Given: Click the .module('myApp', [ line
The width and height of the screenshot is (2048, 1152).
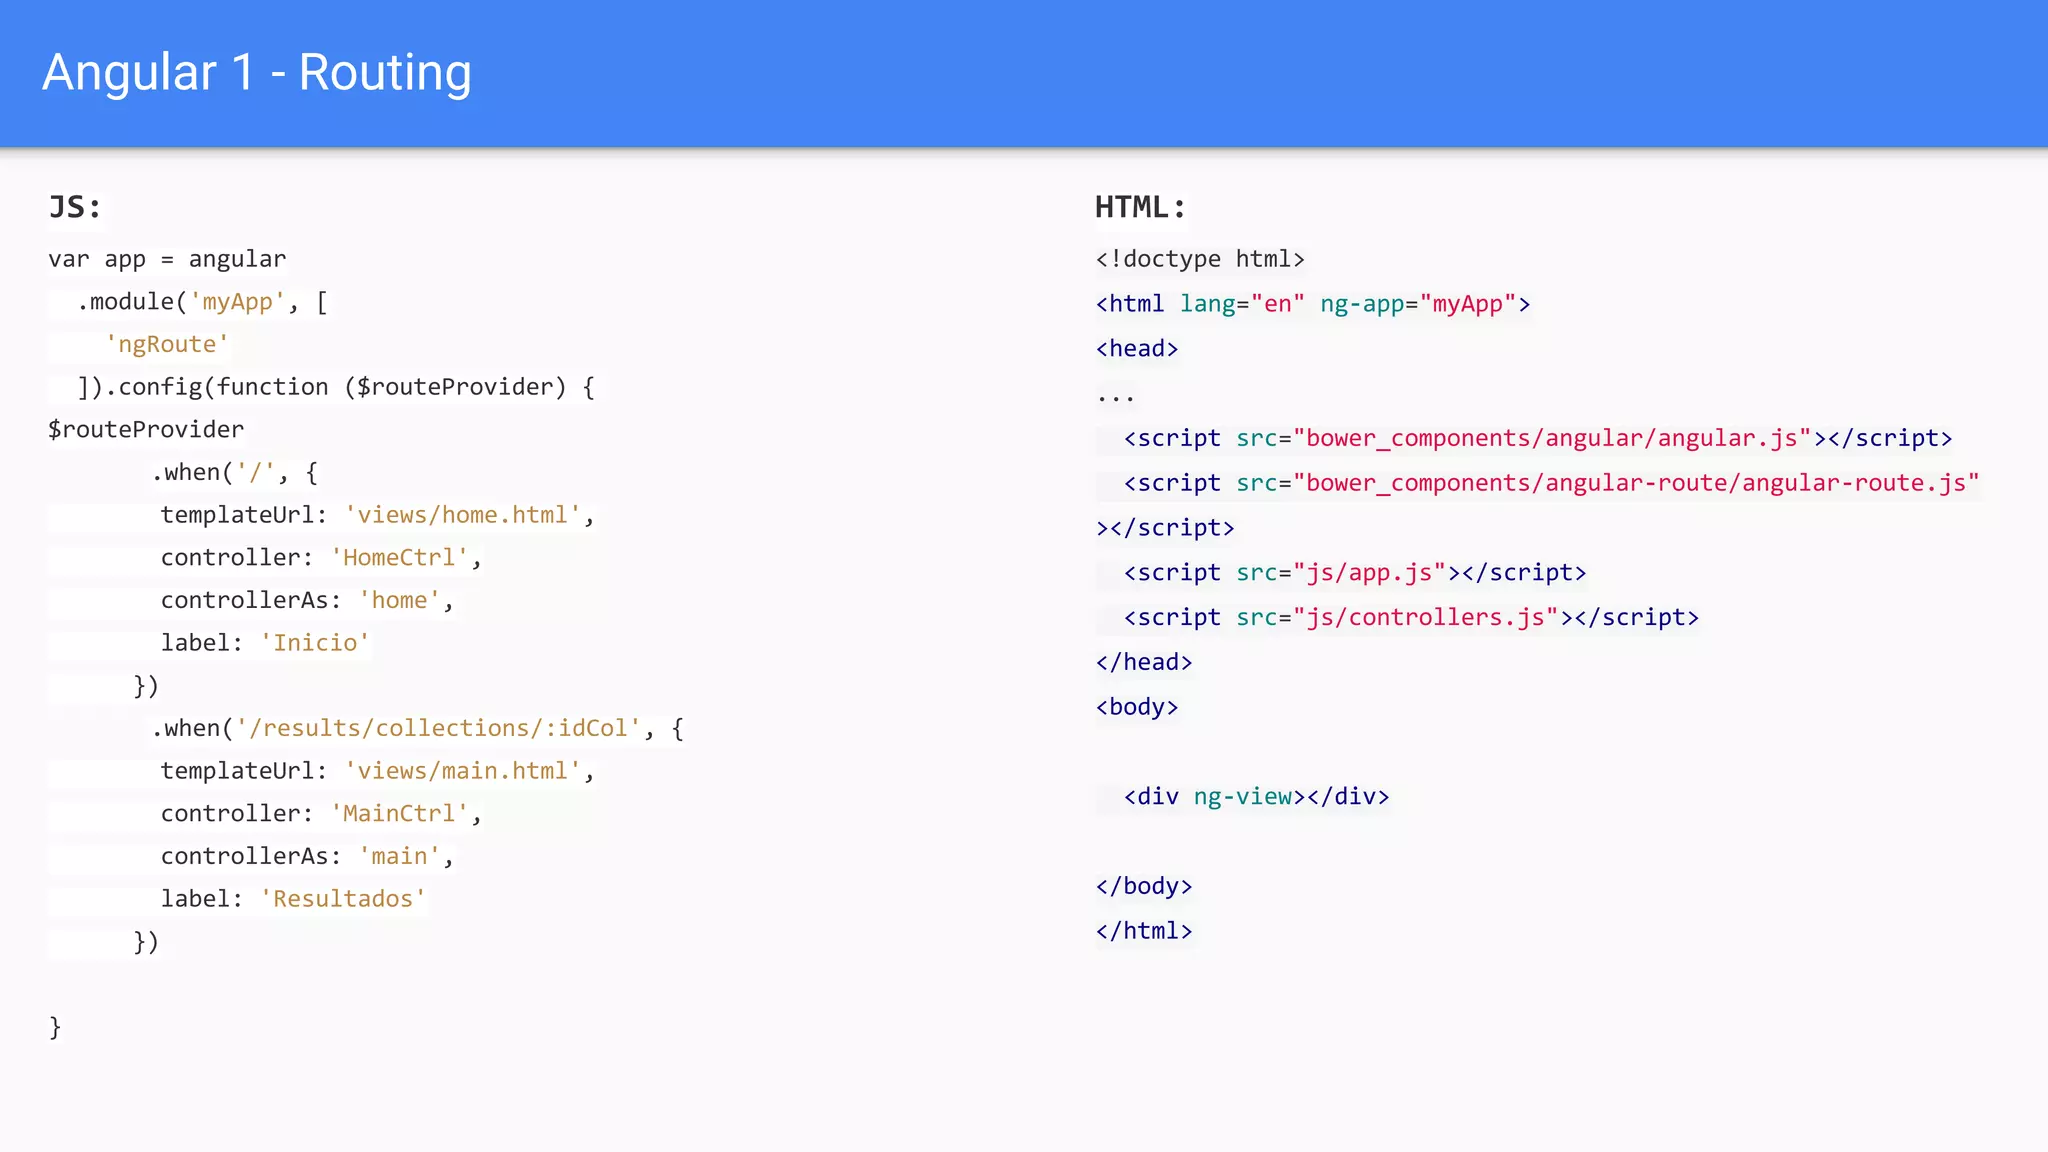Looking at the screenshot, I should (202, 302).
